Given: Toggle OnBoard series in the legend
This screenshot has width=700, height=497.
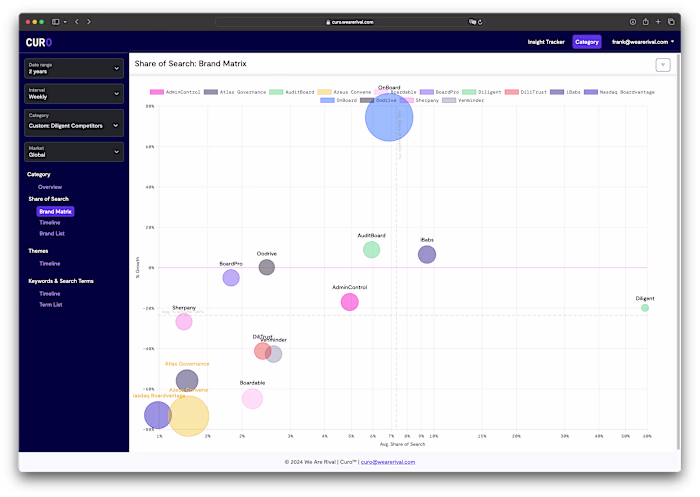Looking at the screenshot, I should 338,100.
